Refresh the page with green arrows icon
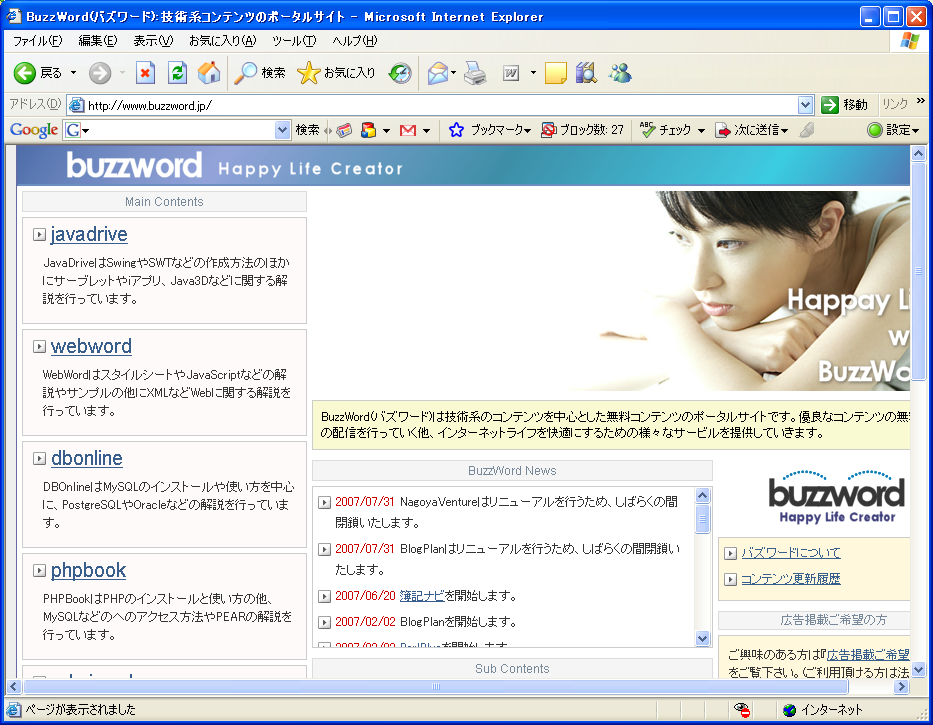The width and height of the screenshot is (933, 725). coord(177,73)
